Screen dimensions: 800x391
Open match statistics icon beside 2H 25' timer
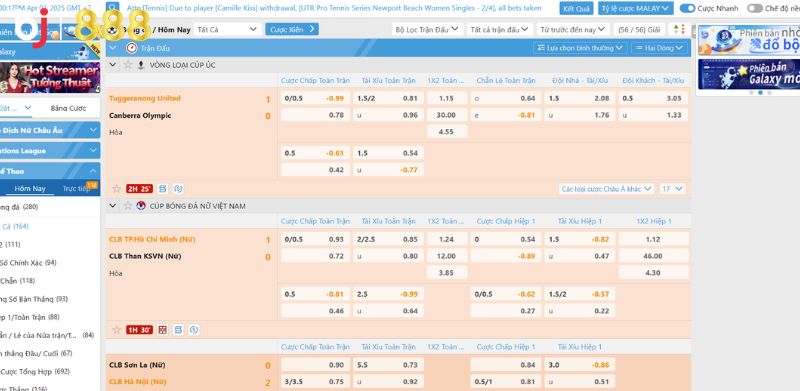coord(163,189)
